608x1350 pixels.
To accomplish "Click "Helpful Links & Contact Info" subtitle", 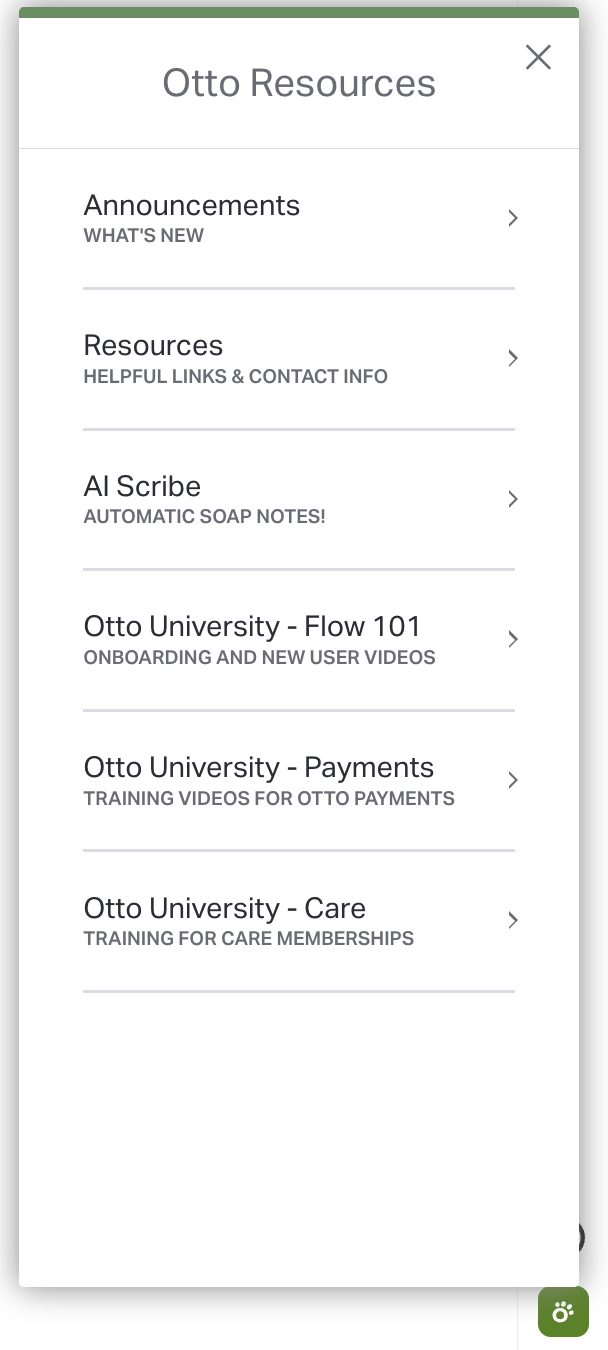I will tap(236, 377).
